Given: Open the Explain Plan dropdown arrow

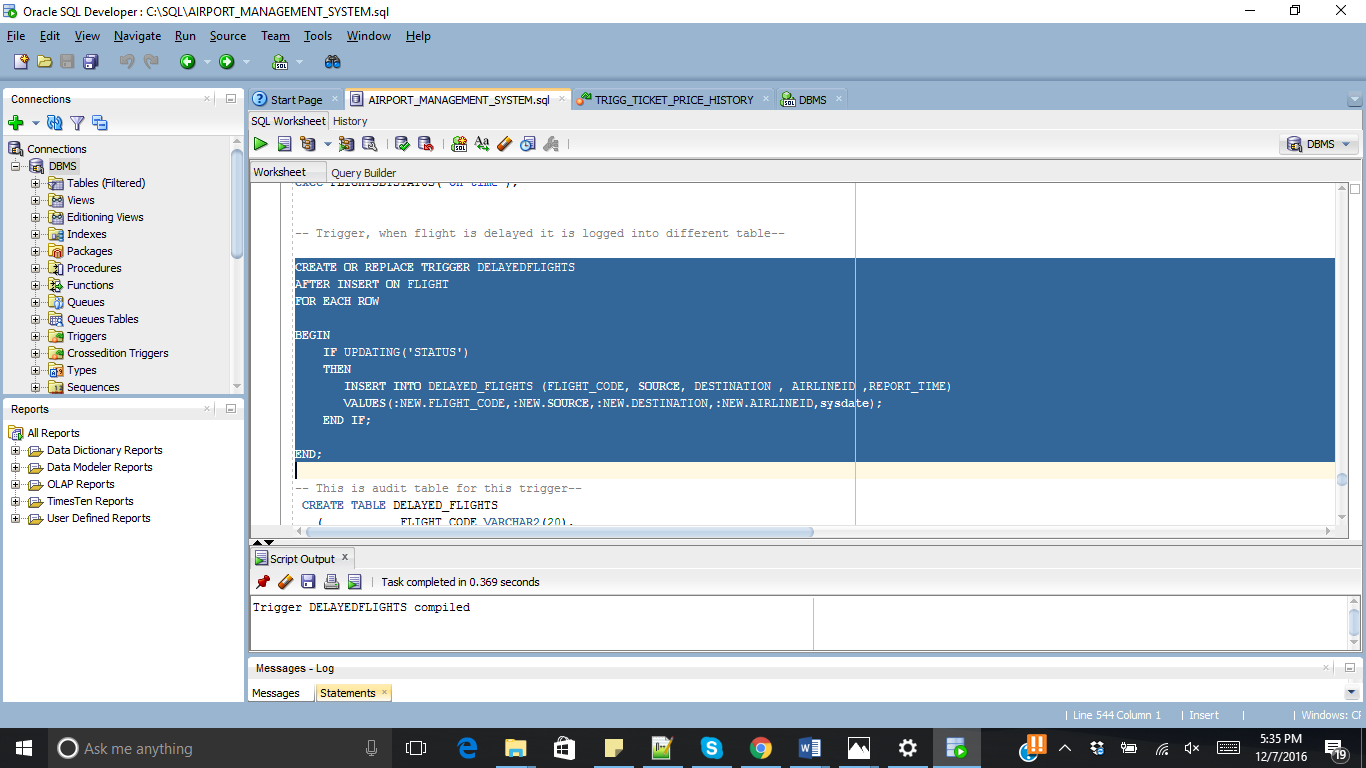Looking at the screenshot, I should [x=327, y=144].
